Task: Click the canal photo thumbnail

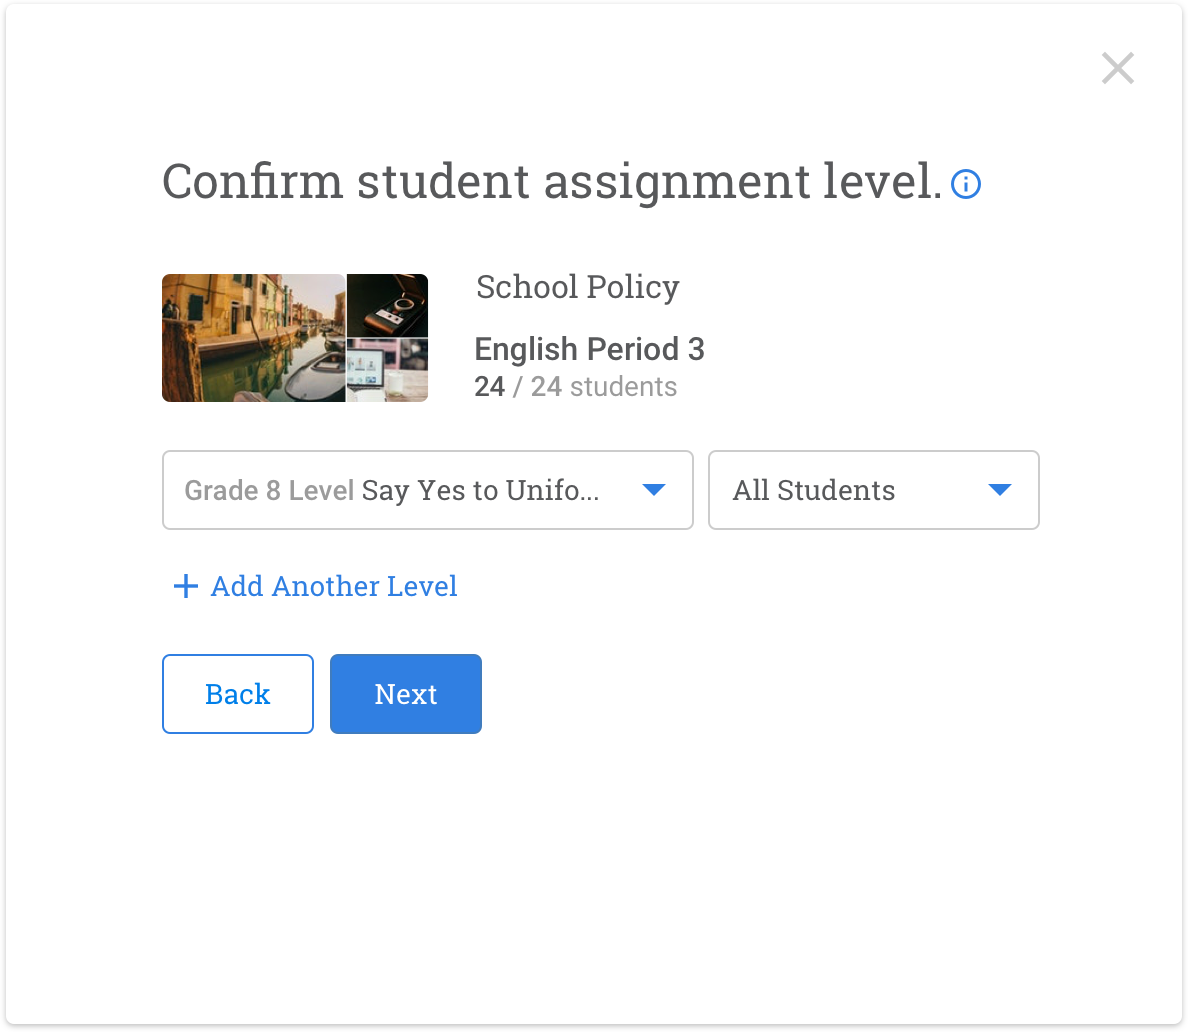Action: click(253, 338)
